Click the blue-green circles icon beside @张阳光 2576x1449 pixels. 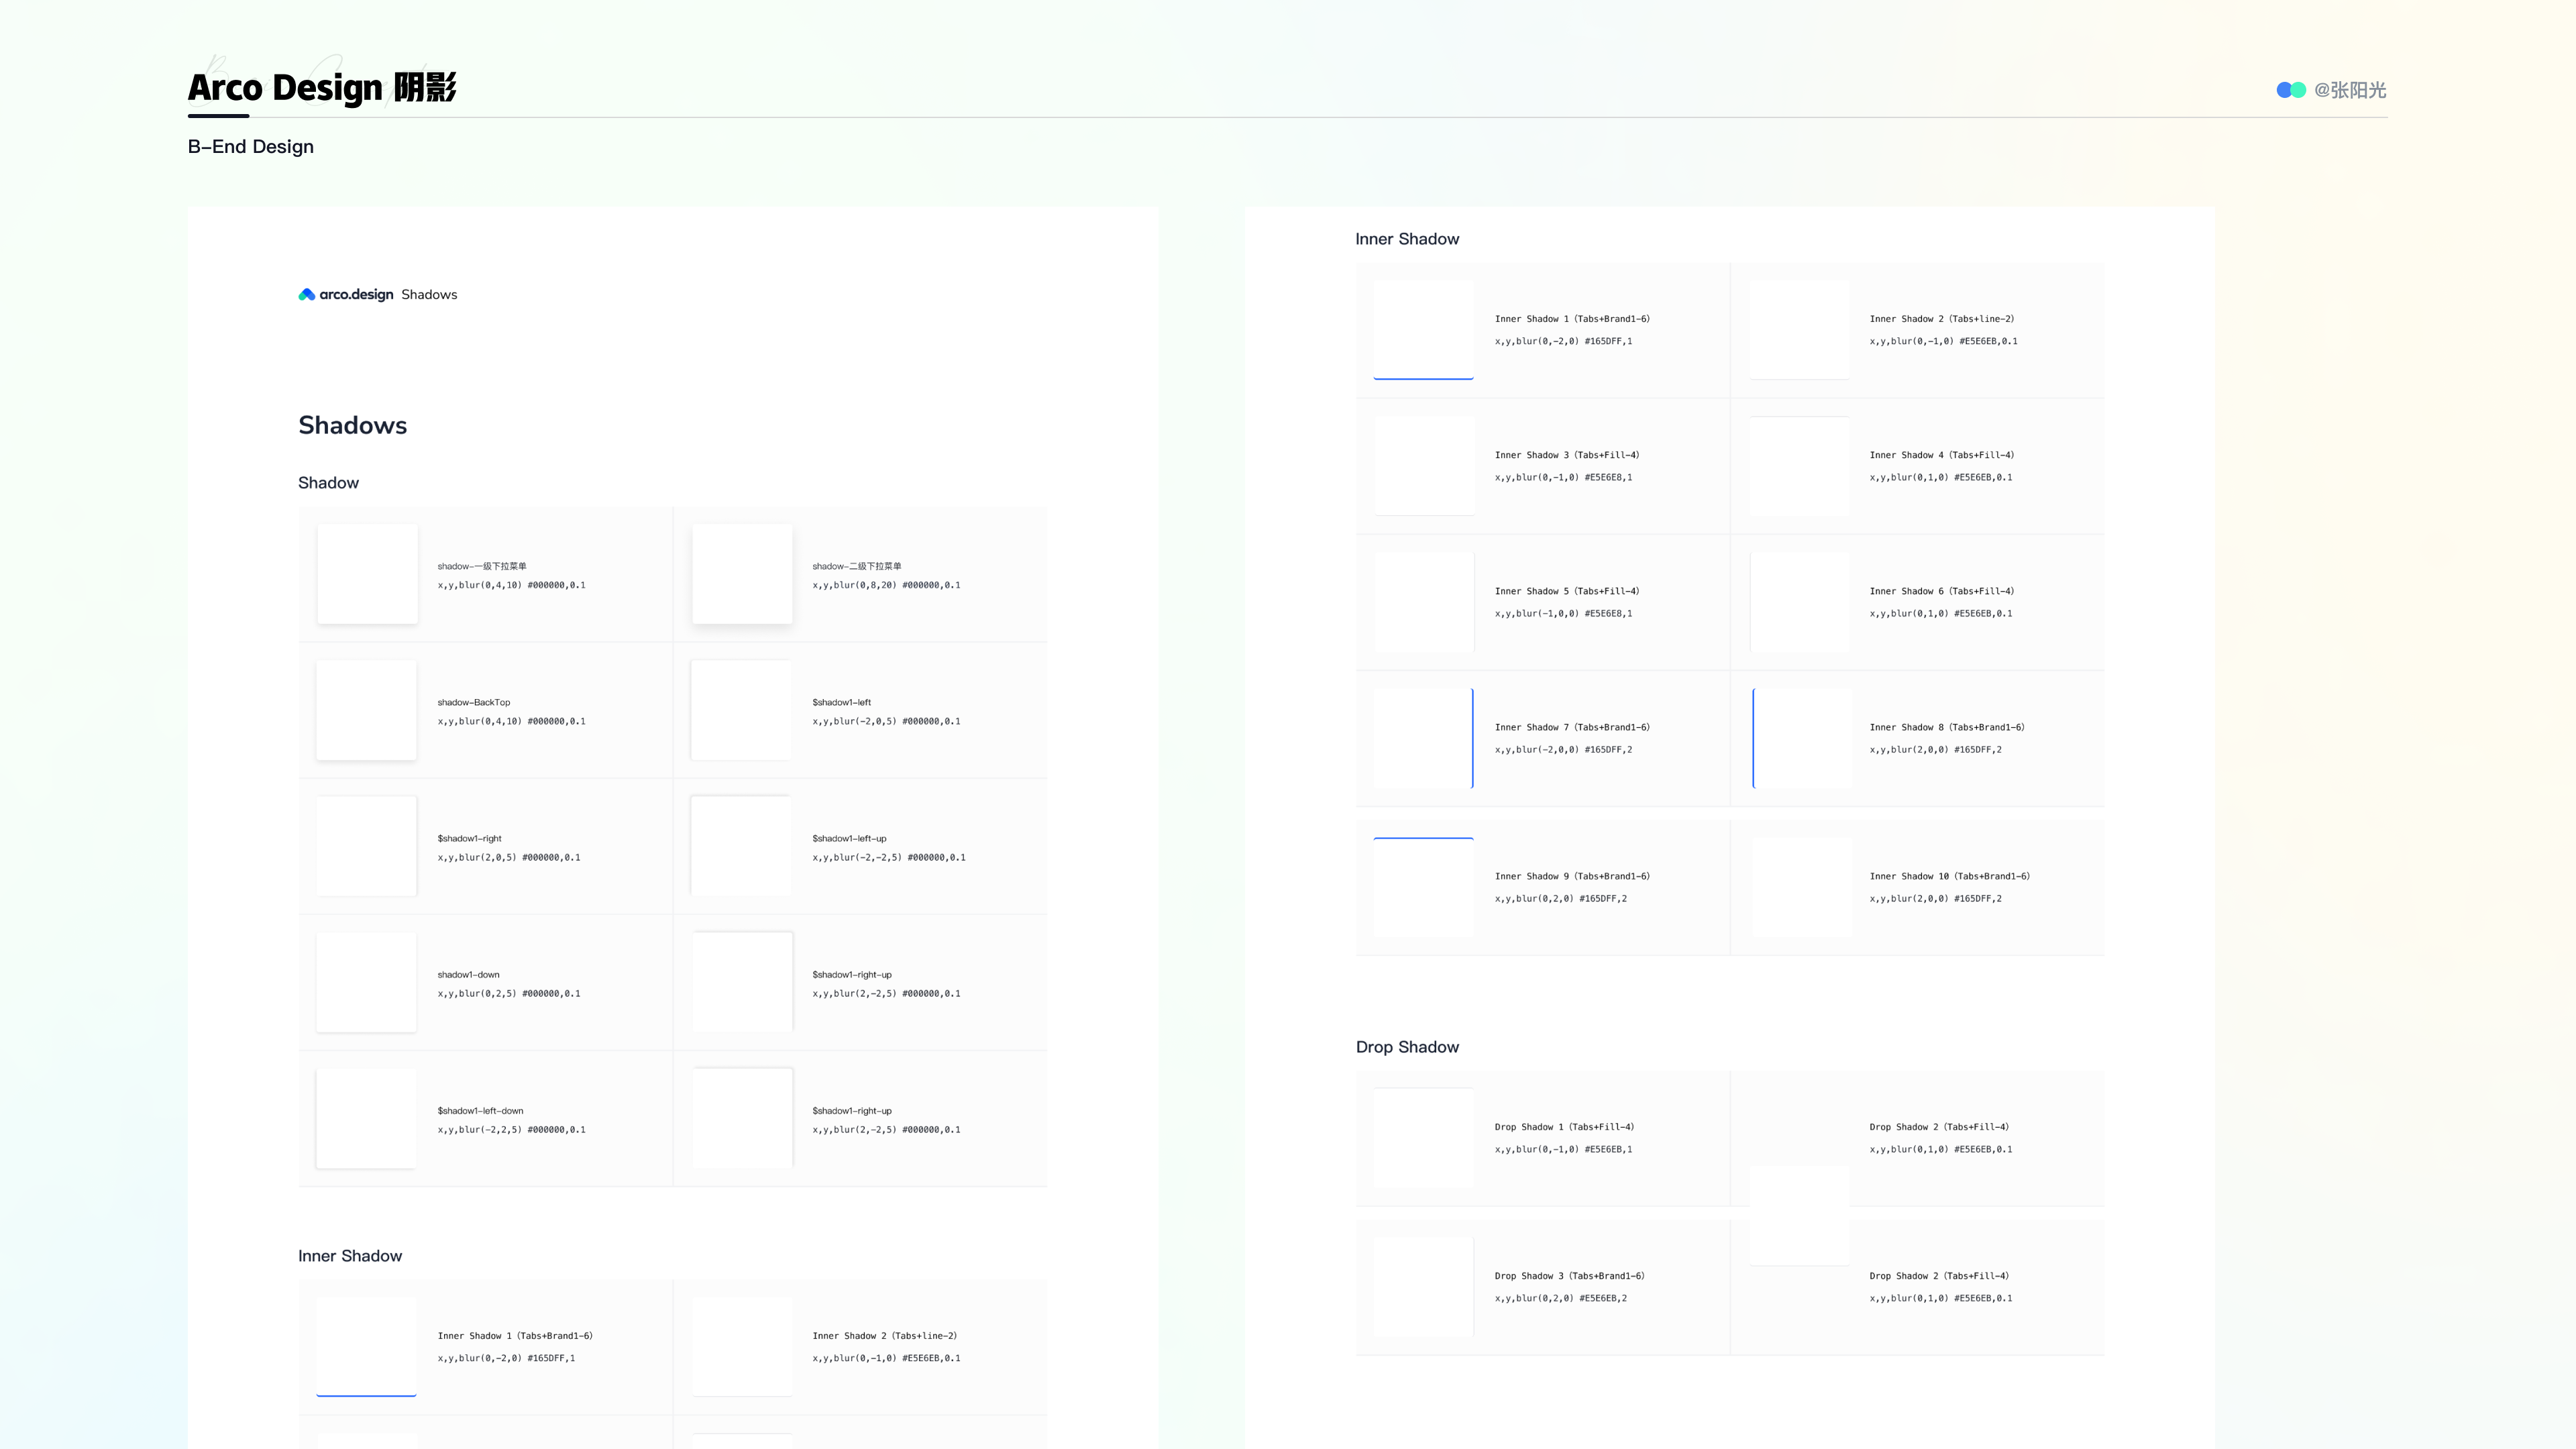click(2290, 90)
